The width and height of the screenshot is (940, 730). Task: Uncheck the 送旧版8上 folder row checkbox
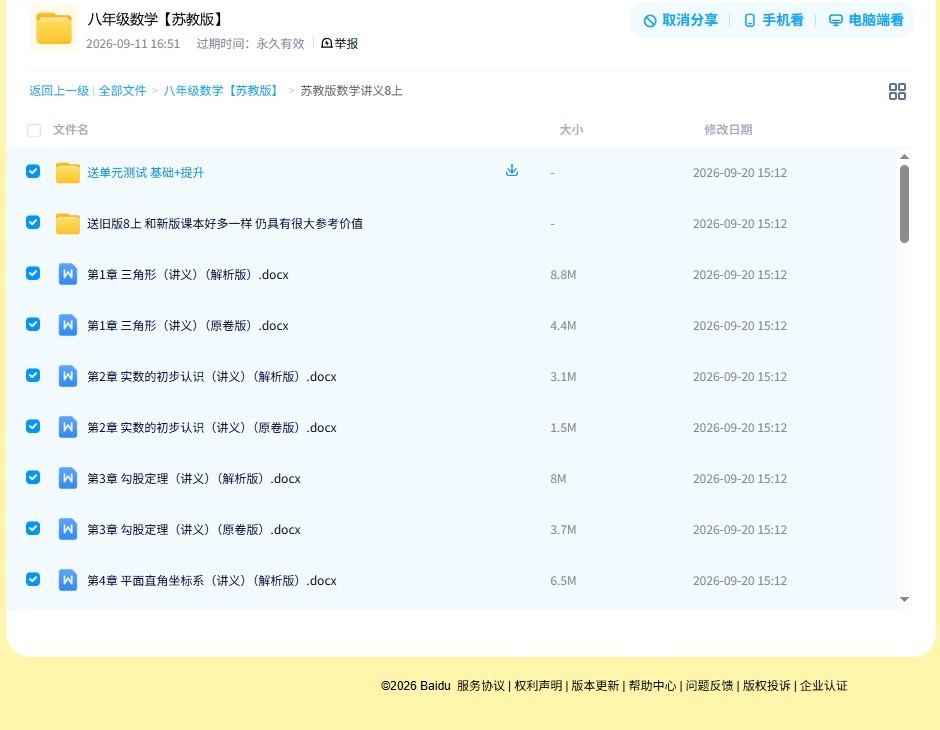tap(33, 222)
